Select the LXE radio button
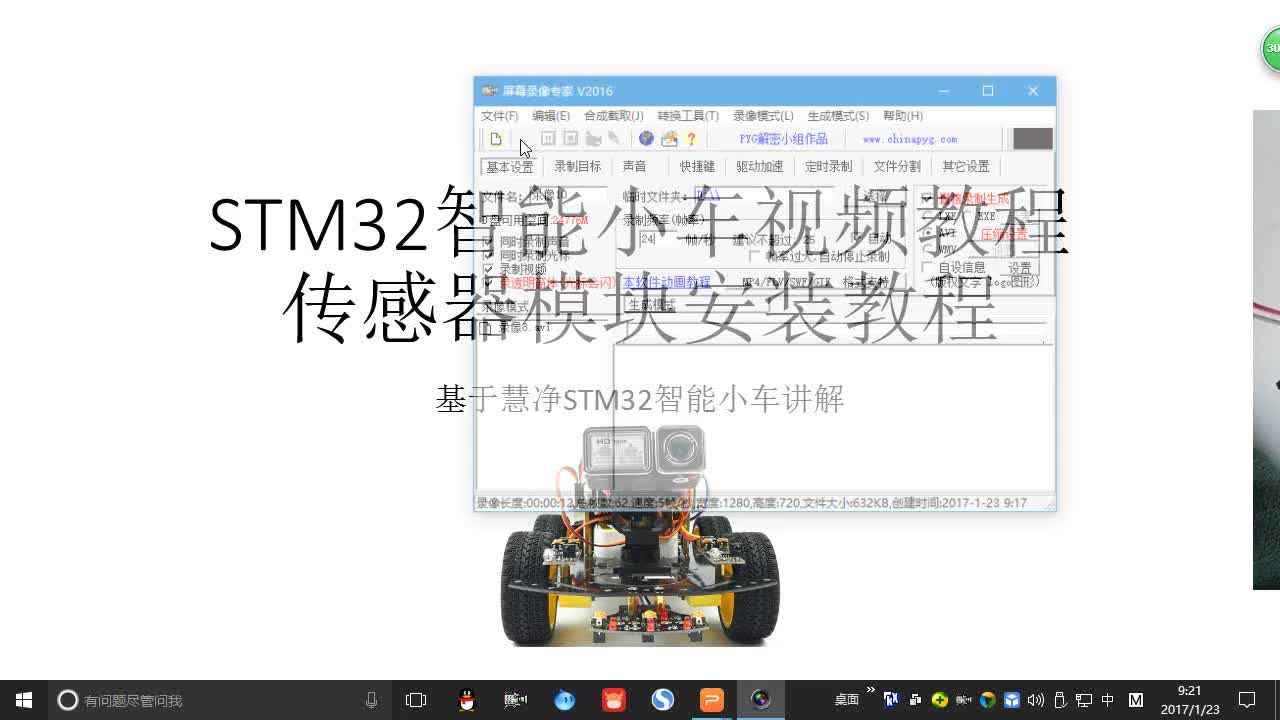This screenshot has height=720, width=1280. coord(927,216)
